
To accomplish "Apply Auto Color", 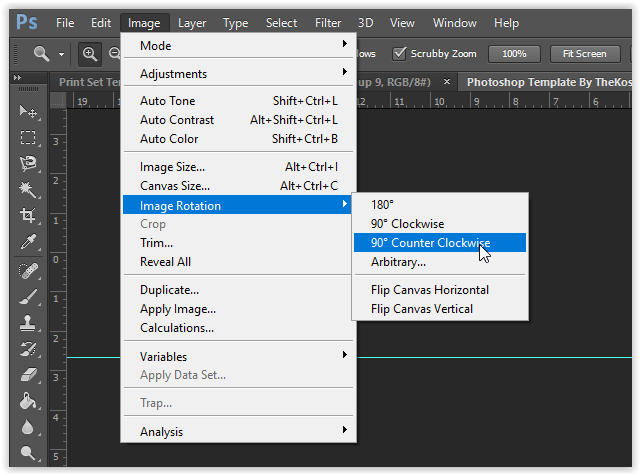I will [239, 139].
